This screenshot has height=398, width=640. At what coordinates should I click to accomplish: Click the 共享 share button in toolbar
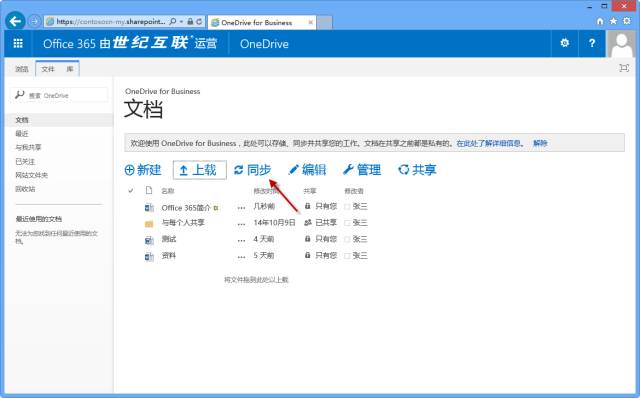click(417, 170)
